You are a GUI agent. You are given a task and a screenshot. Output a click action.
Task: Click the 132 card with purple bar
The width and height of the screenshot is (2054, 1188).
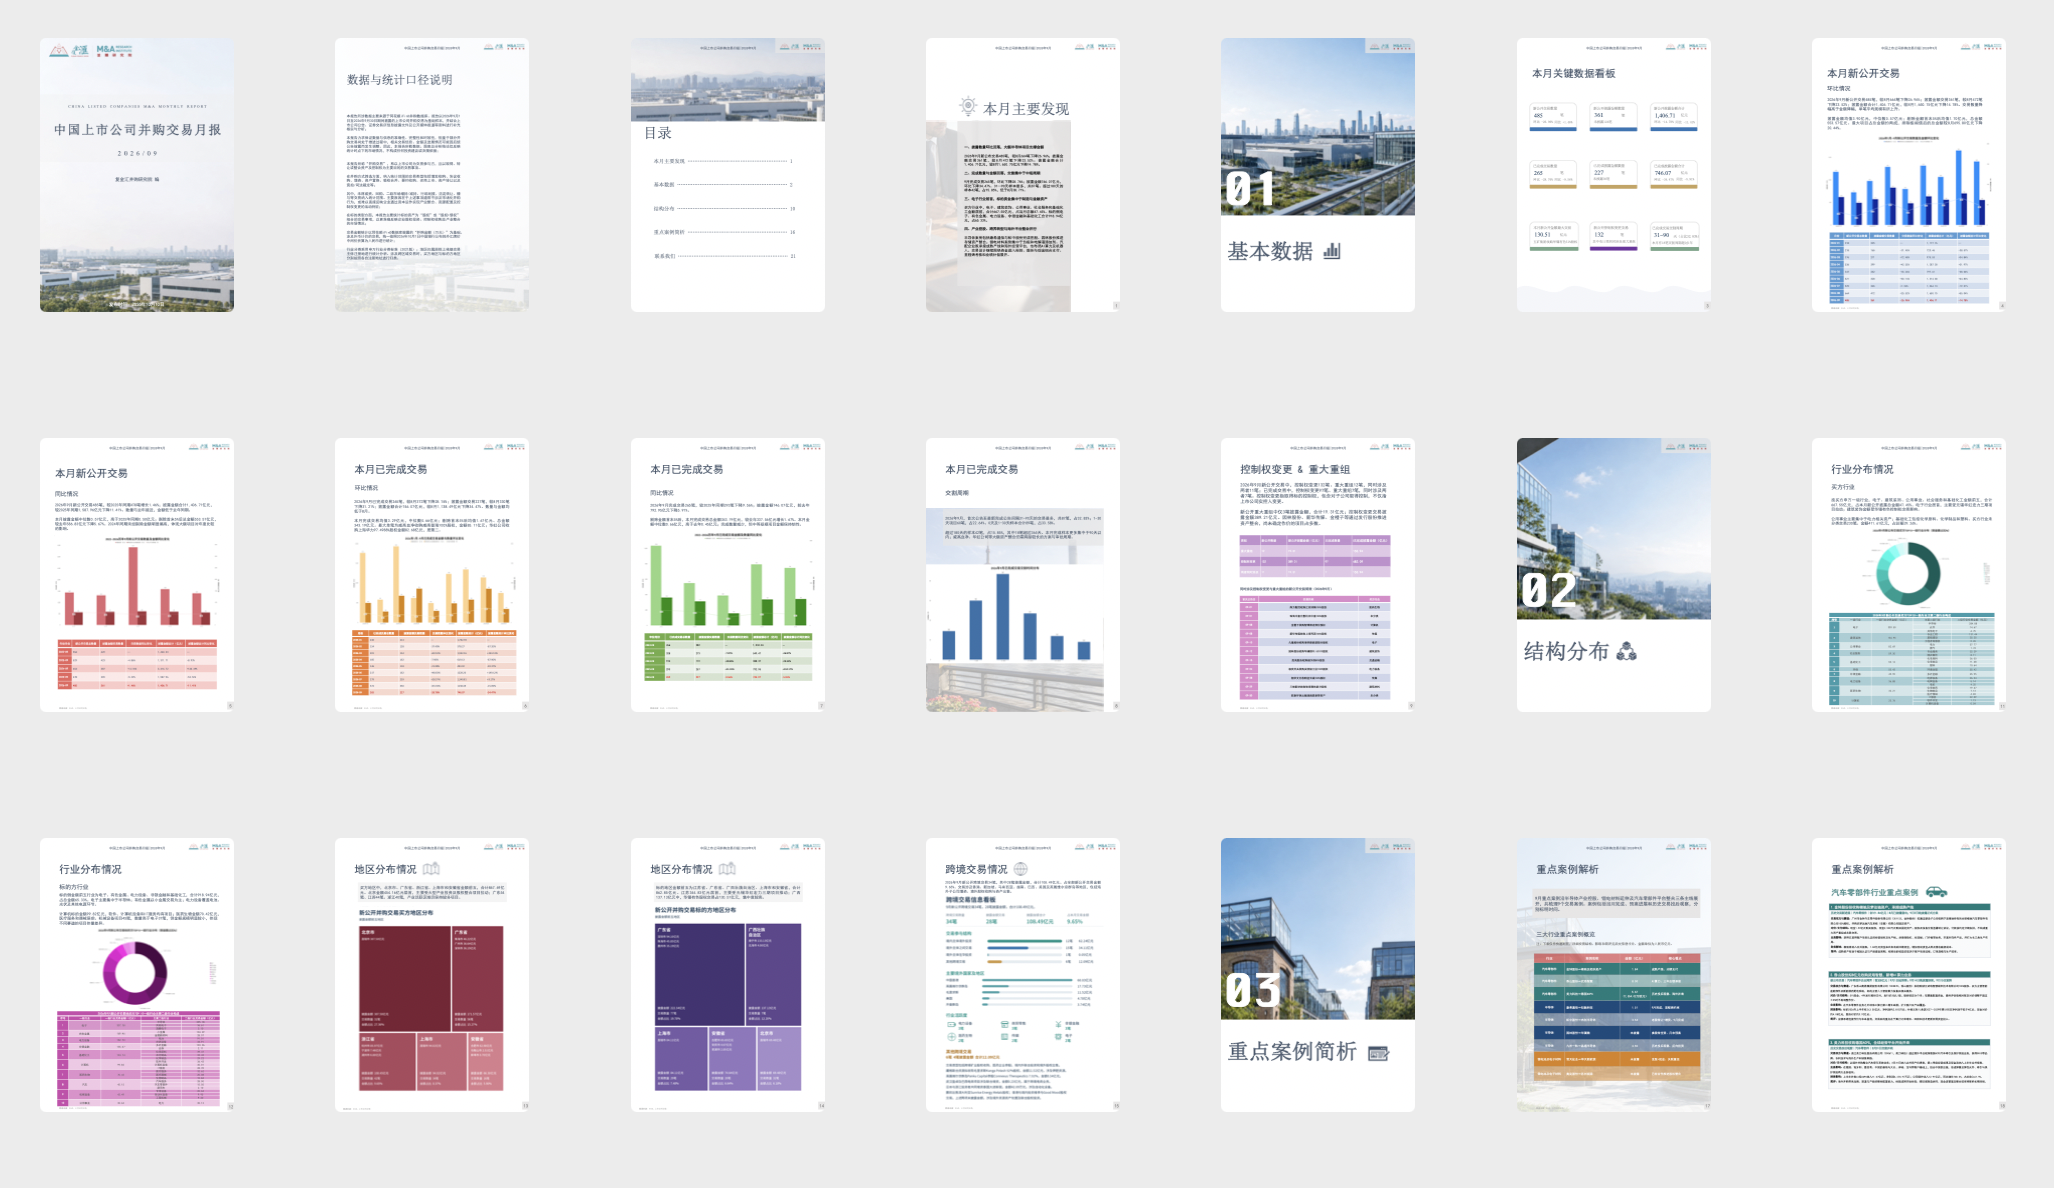pyautogui.click(x=1613, y=236)
